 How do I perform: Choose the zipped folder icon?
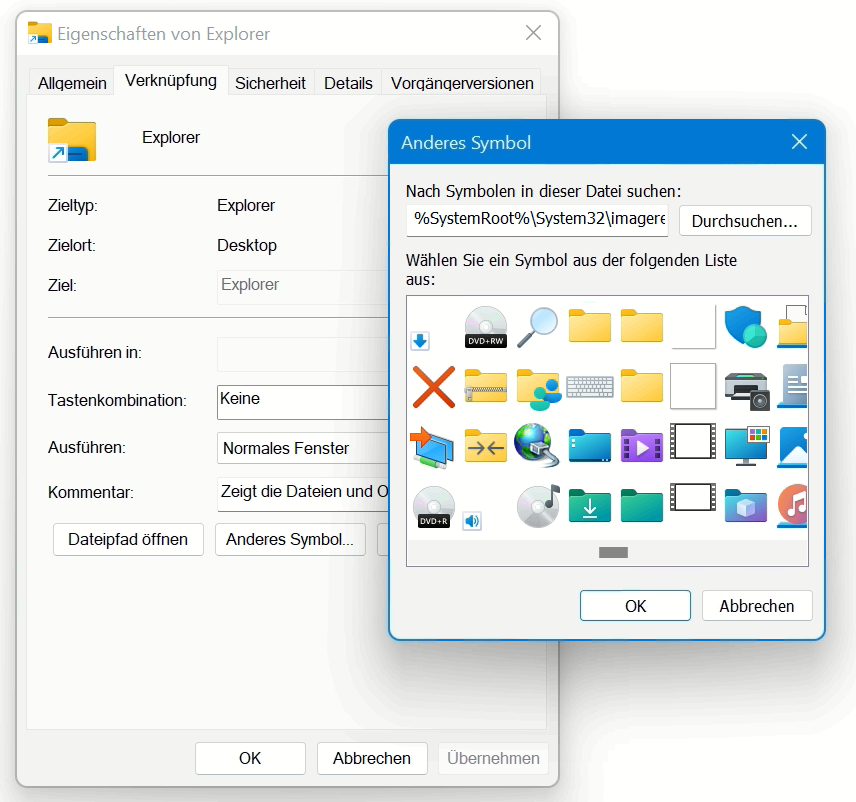(486, 388)
